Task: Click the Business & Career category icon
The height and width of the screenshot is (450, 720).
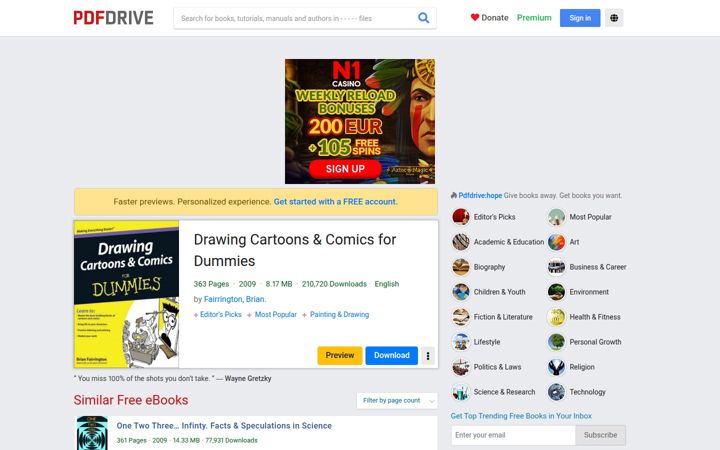Action: coord(556,267)
